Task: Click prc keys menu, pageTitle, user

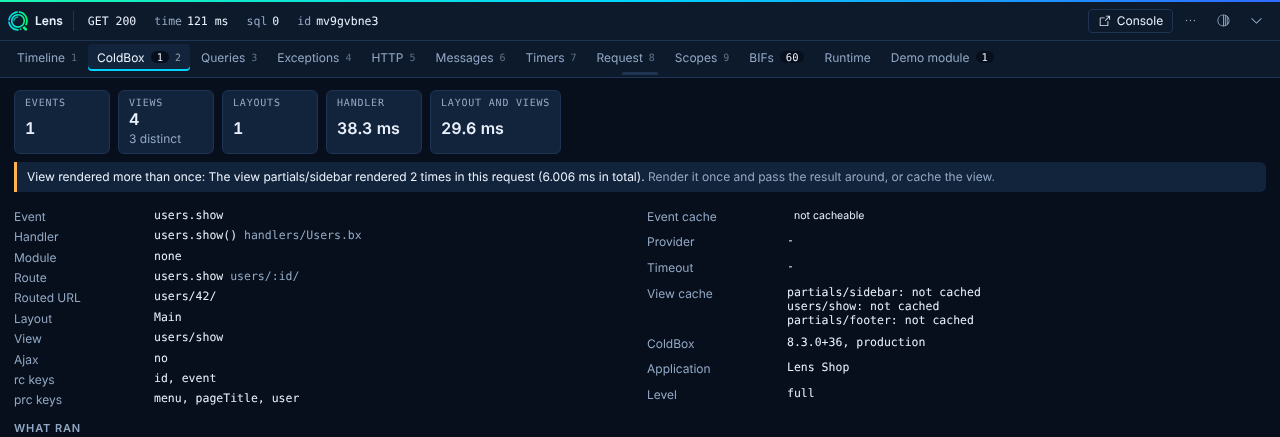Action: [x=226, y=398]
